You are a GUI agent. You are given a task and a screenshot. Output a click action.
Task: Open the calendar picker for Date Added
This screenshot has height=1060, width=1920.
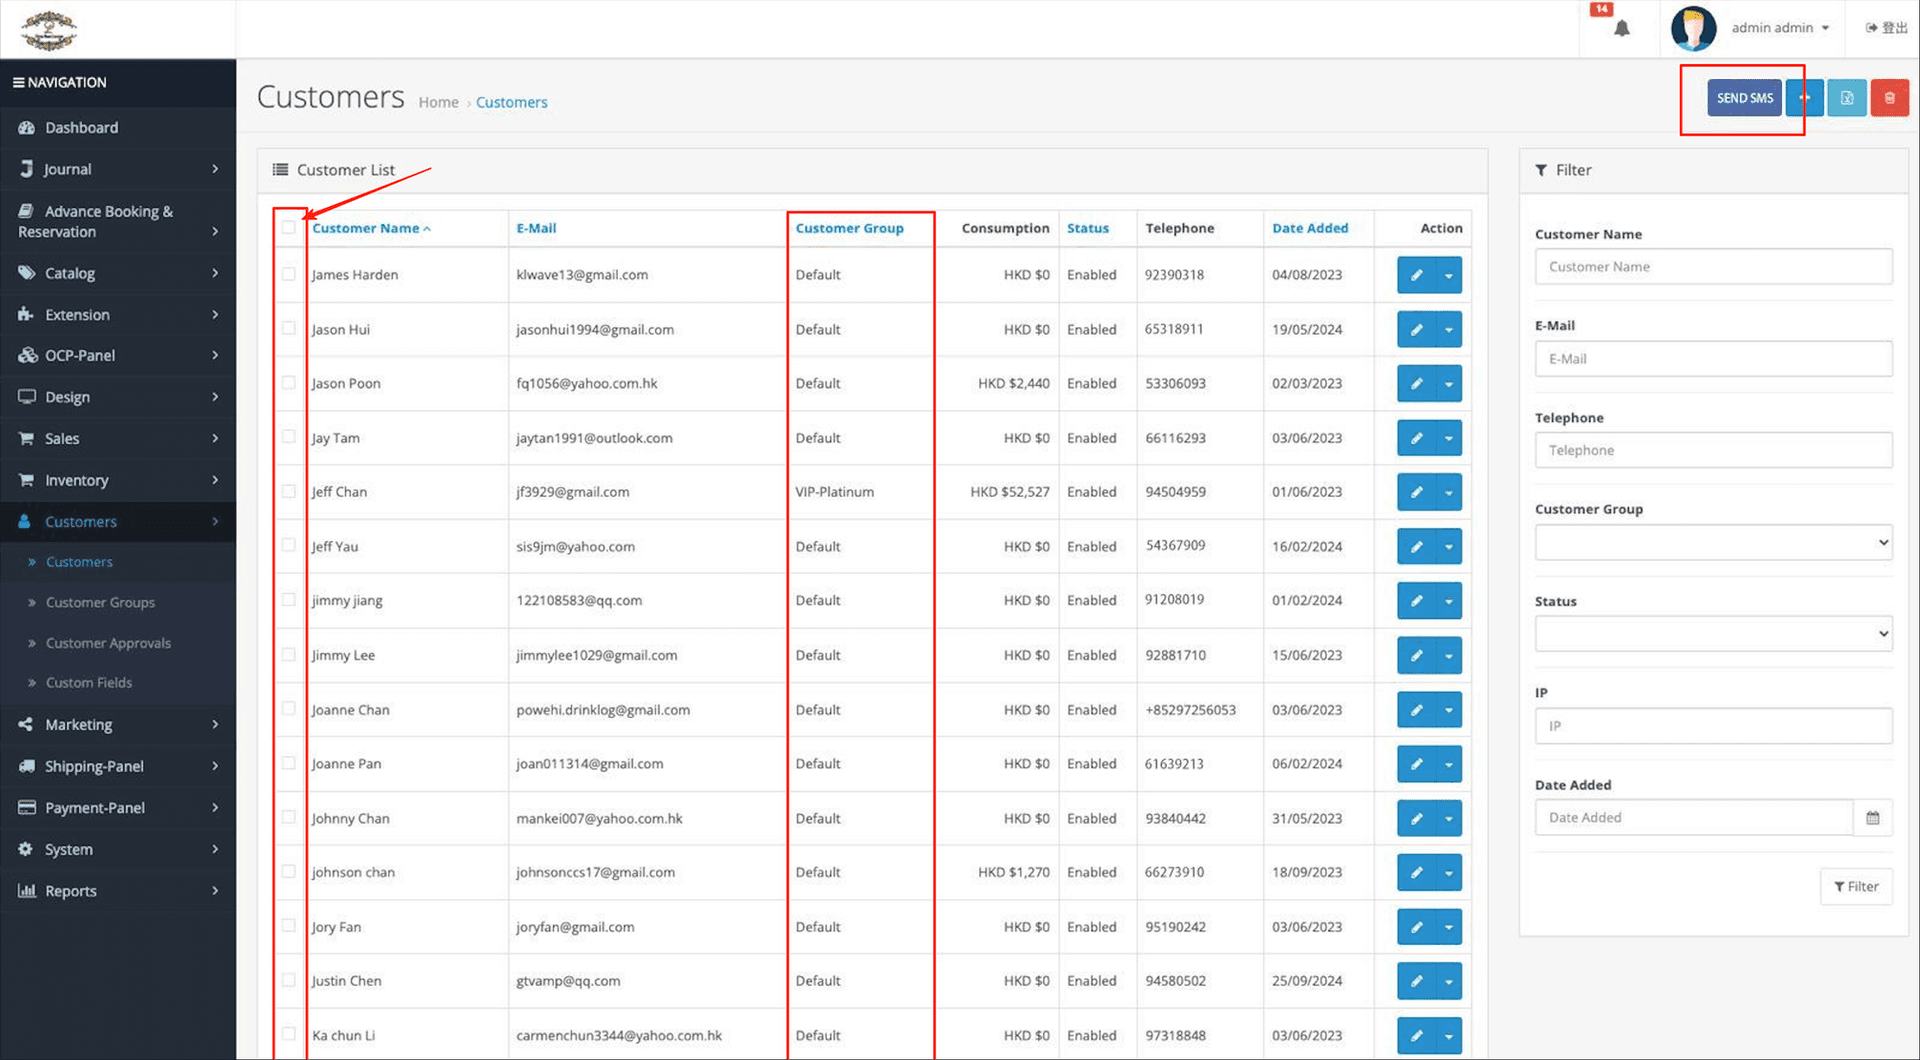click(1872, 818)
